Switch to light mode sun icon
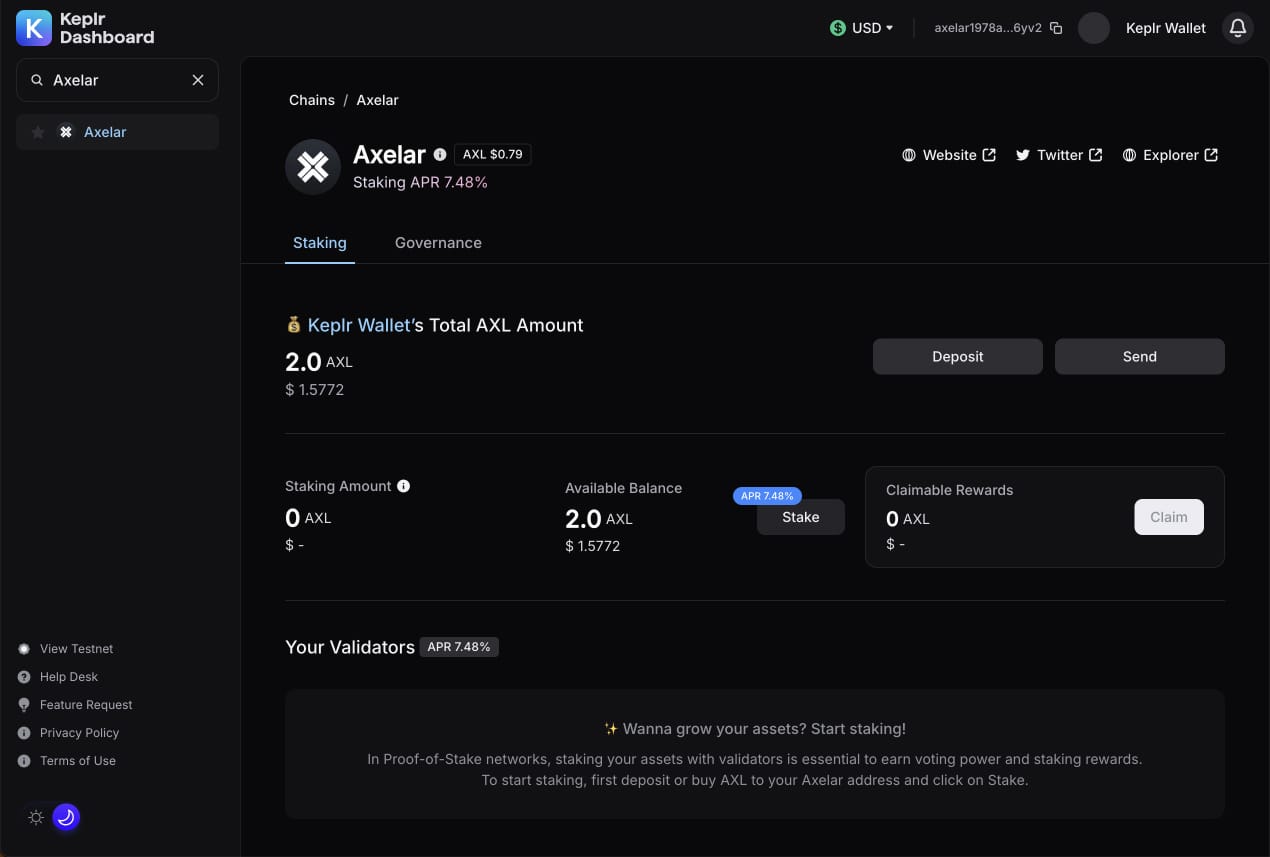Screen dimensions: 1270x857 pos(36,818)
